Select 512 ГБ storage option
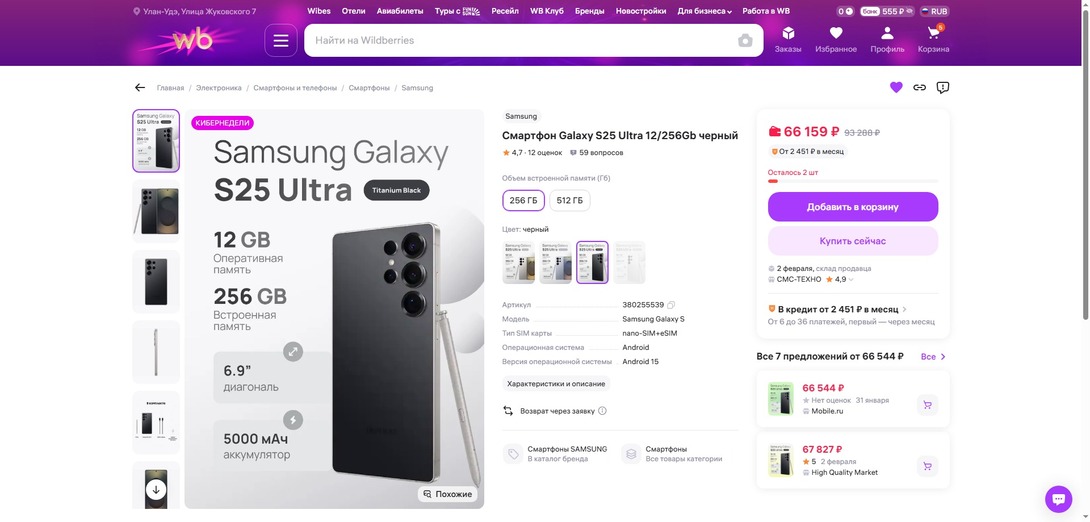This screenshot has height=522, width=1090. (x=569, y=201)
